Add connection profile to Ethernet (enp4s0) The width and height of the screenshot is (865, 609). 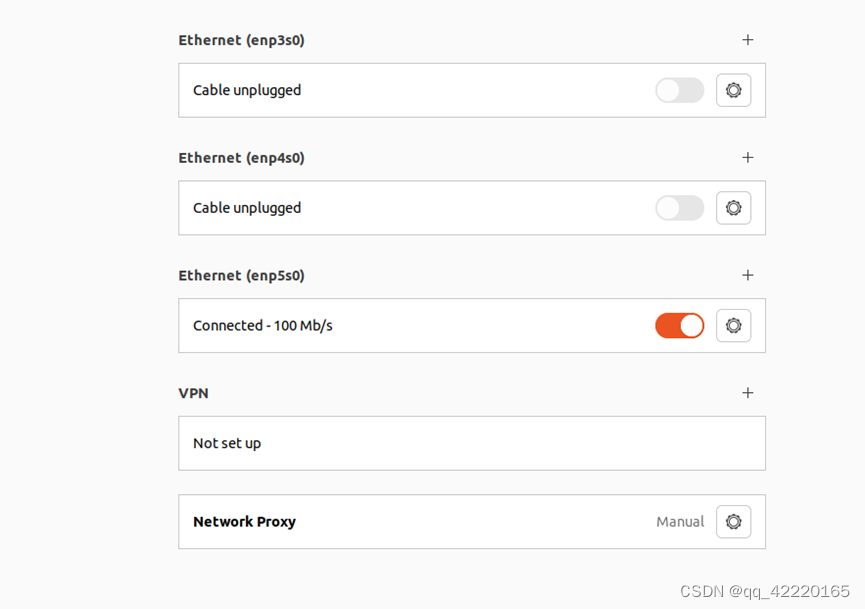(747, 158)
